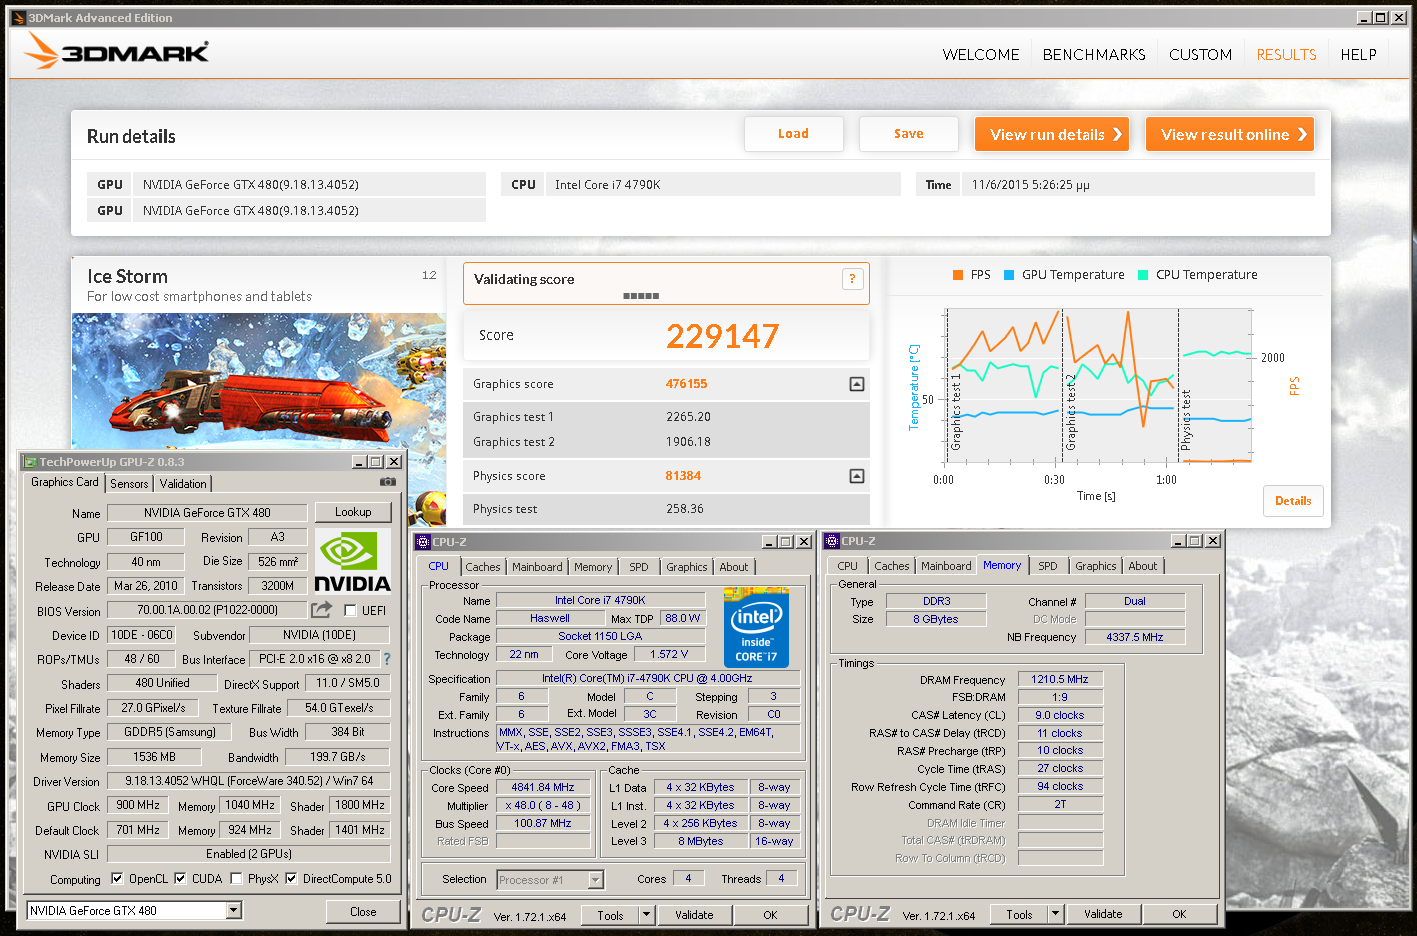Open the CUSTOM section
Viewport: 1417px width, 936px height.
tap(1200, 55)
